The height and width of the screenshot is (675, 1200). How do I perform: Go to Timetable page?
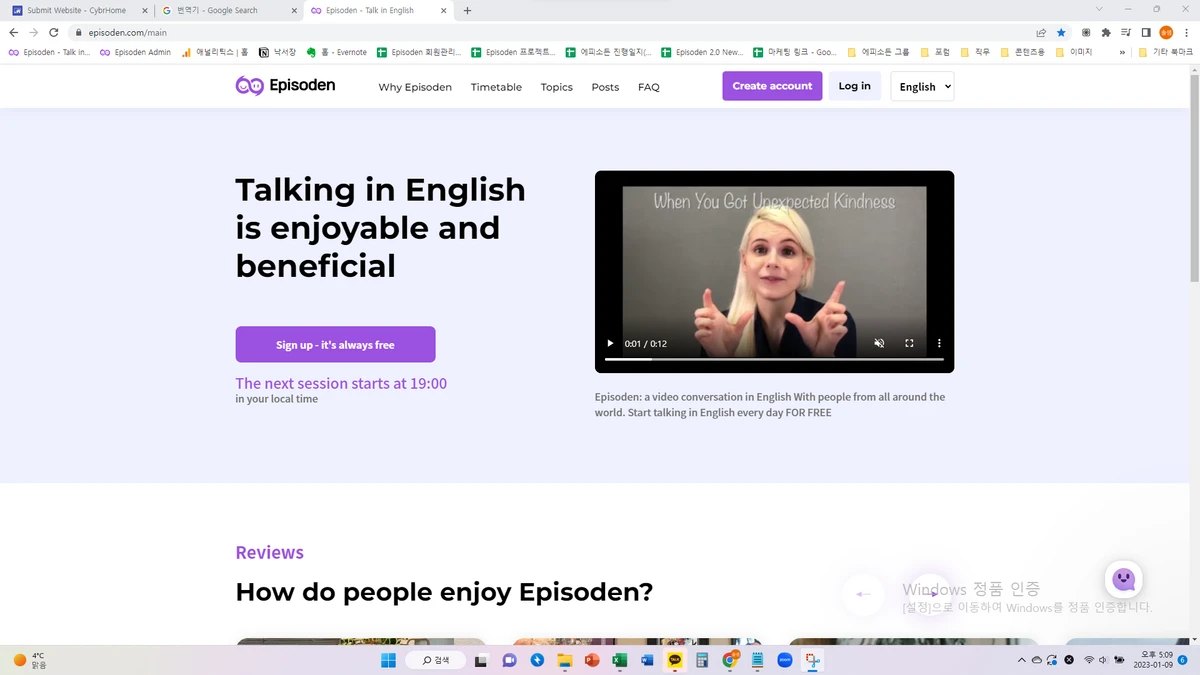(496, 87)
